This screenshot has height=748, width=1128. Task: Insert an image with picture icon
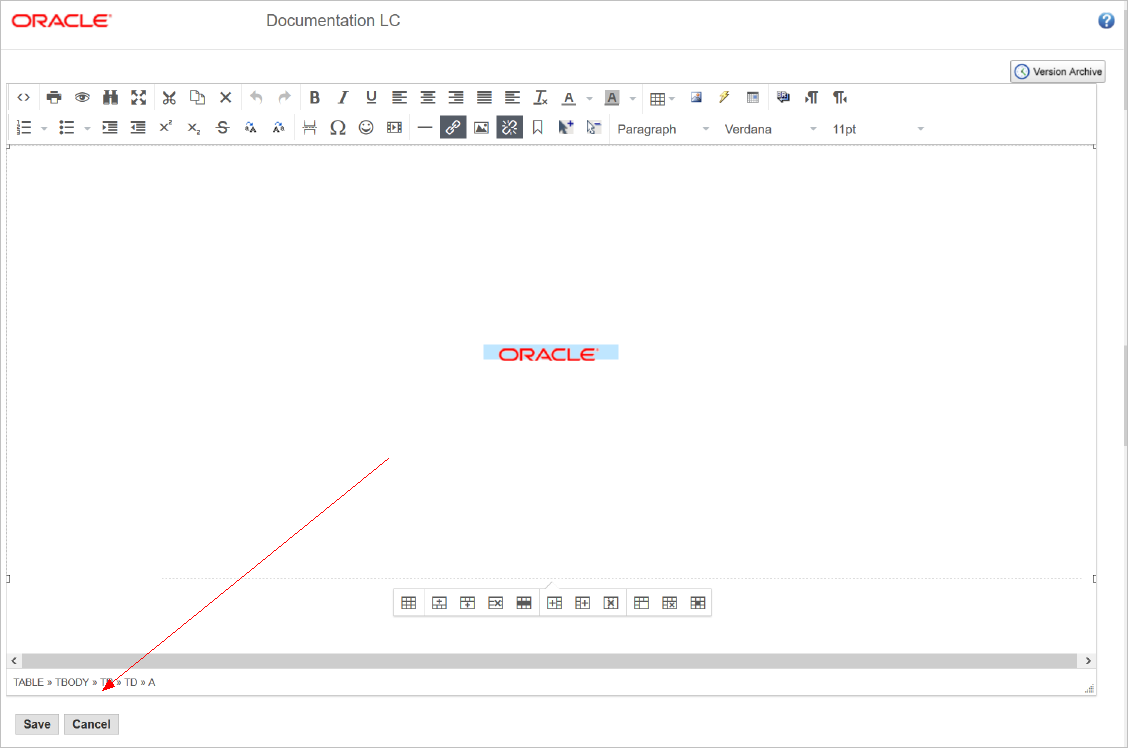click(481, 128)
